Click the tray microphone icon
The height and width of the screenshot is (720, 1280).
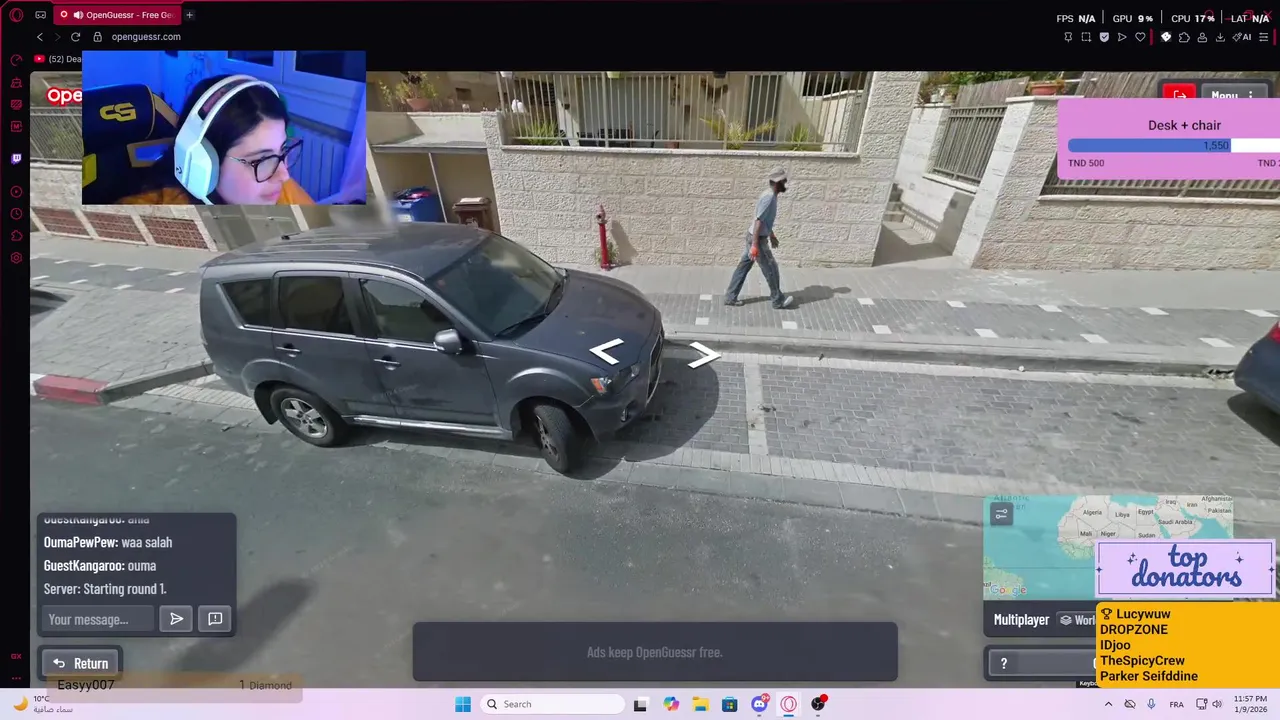[1152, 704]
